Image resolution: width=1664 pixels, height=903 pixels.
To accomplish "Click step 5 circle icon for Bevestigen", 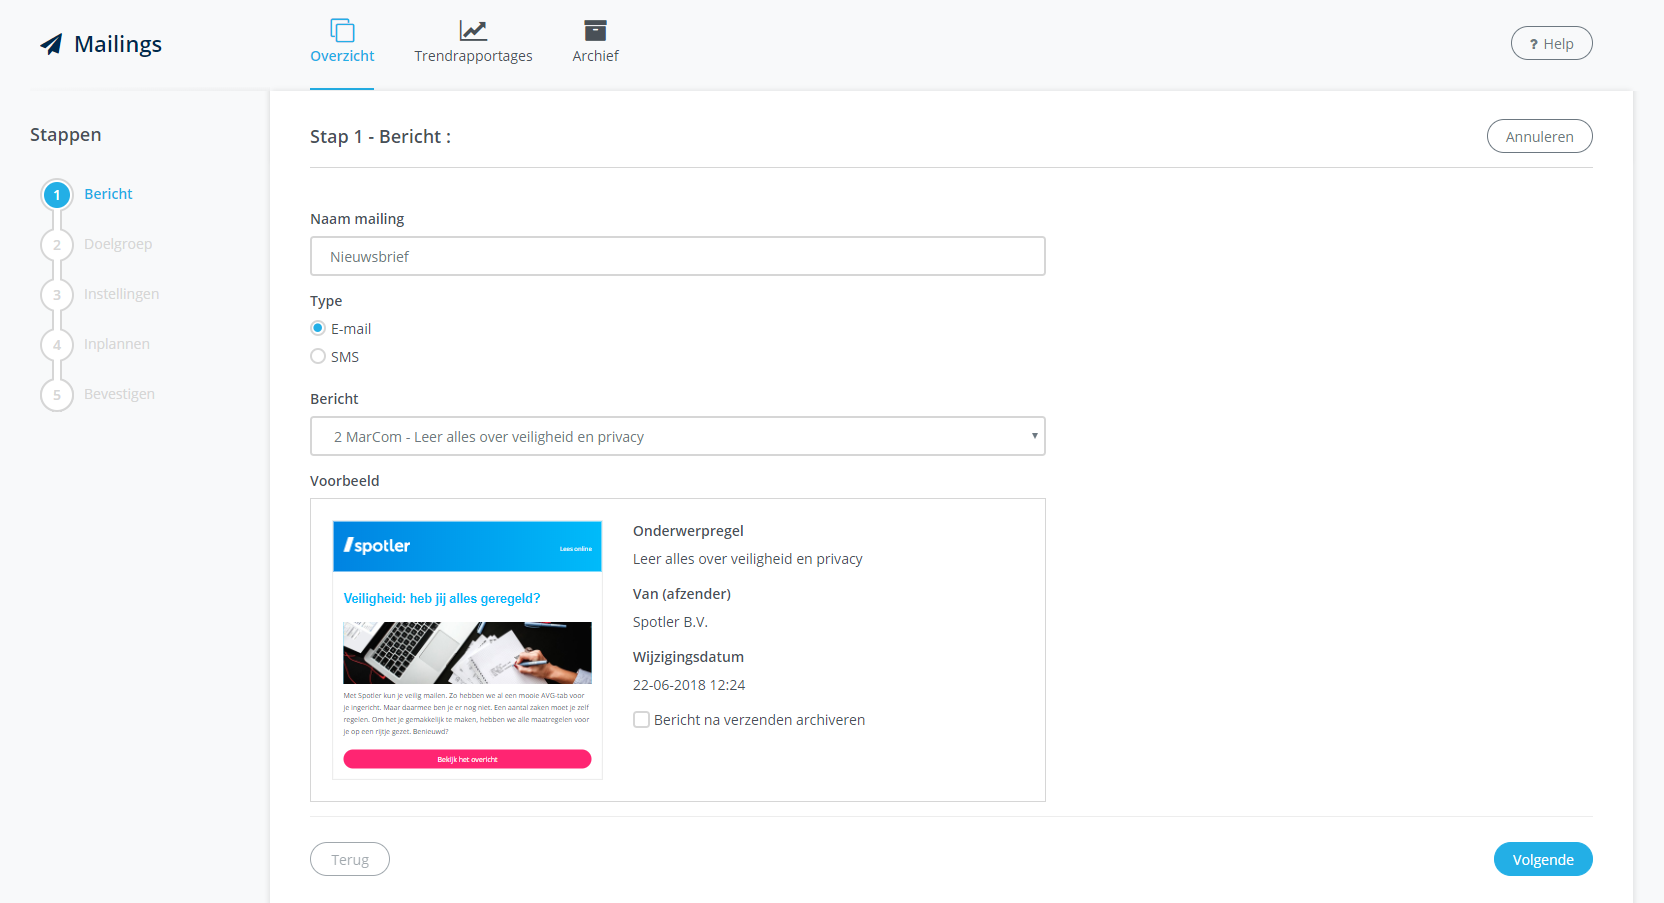I will 57,395.
